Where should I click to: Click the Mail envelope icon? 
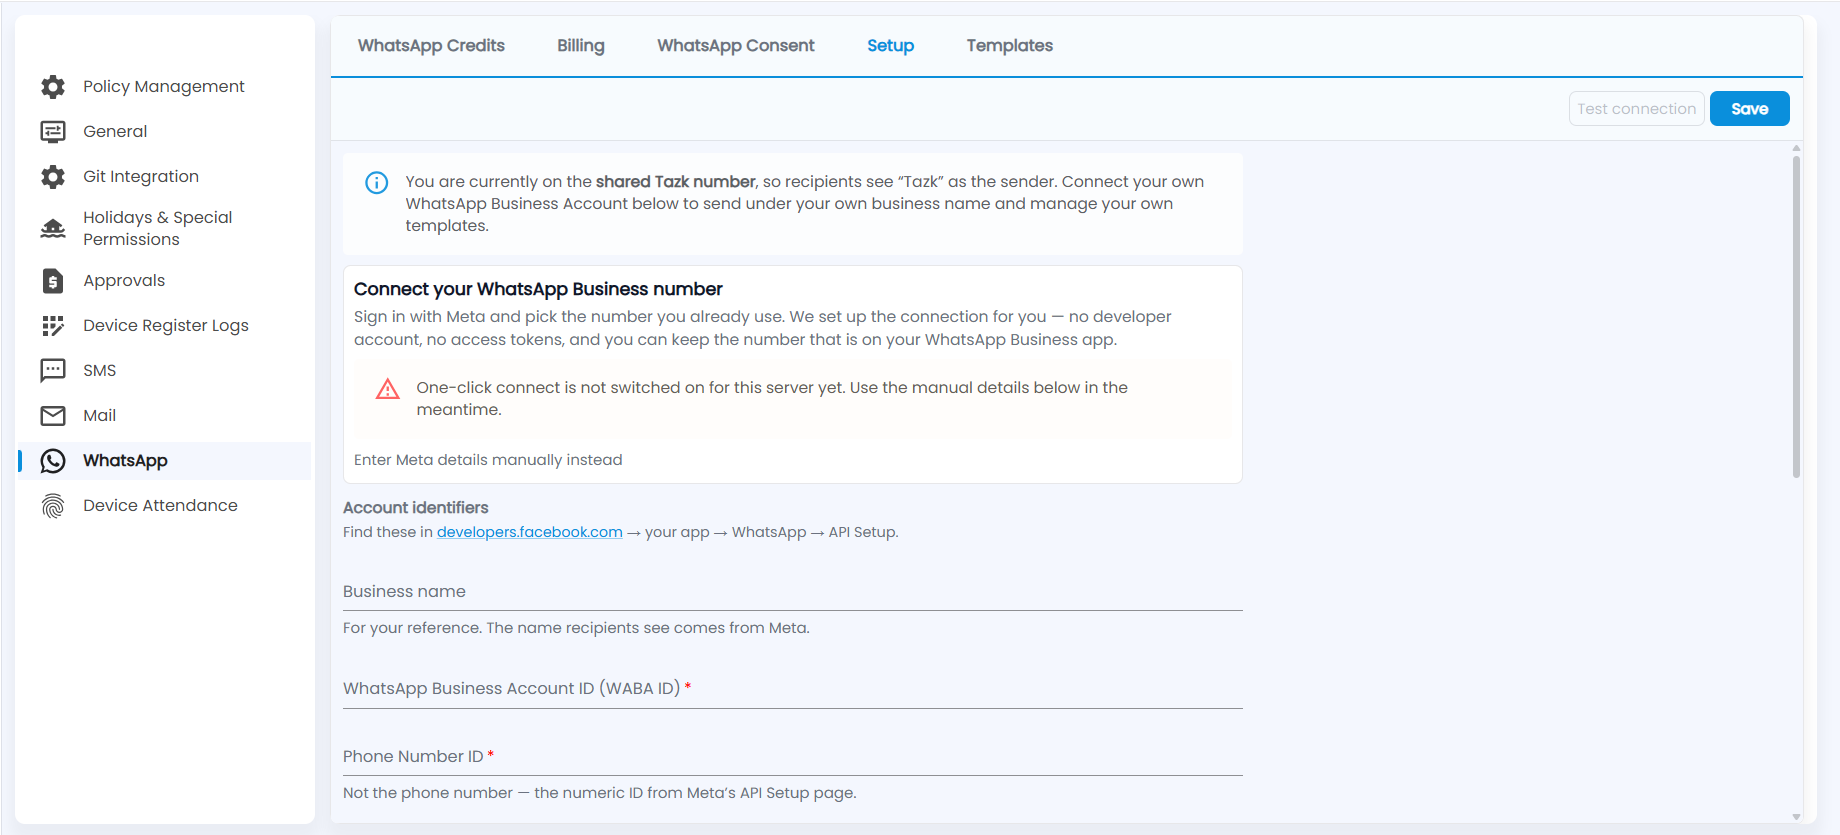click(x=53, y=416)
